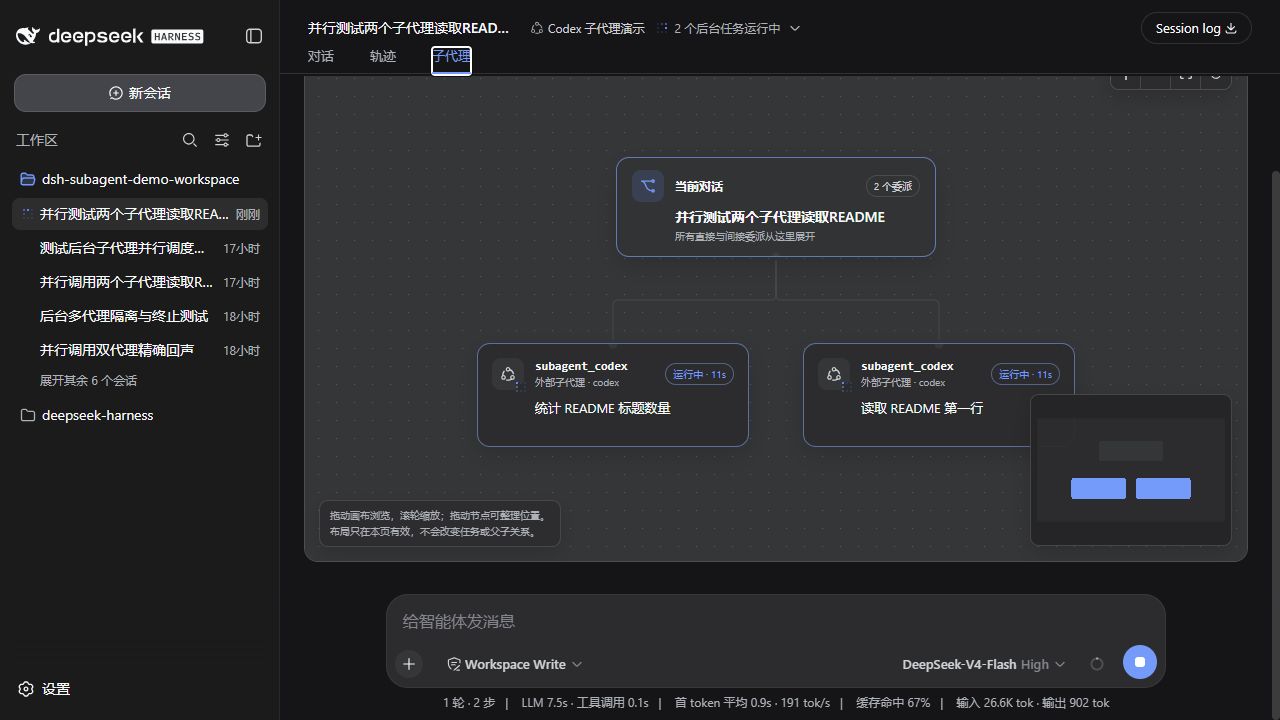Viewport: 1280px width, 720px height.
Task: Open 设置 settings
Action: click(x=45, y=689)
